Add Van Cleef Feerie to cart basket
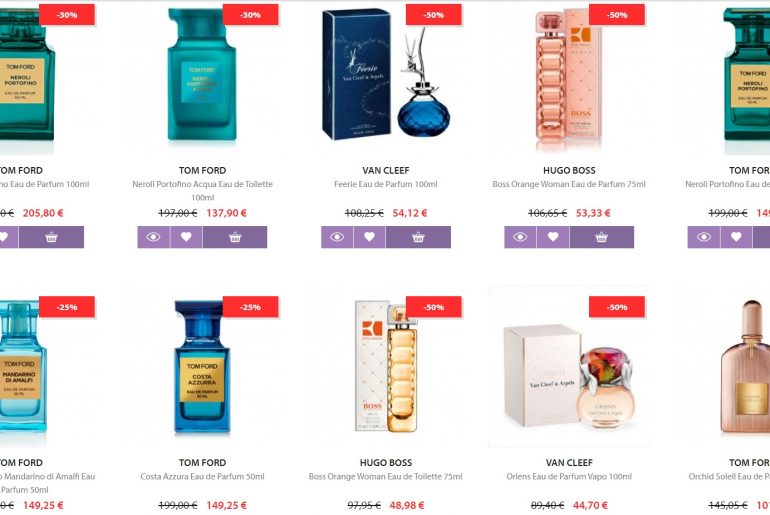Image resolution: width=770 pixels, height=515 pixels. pyautogui.click(x=418, y=237)
